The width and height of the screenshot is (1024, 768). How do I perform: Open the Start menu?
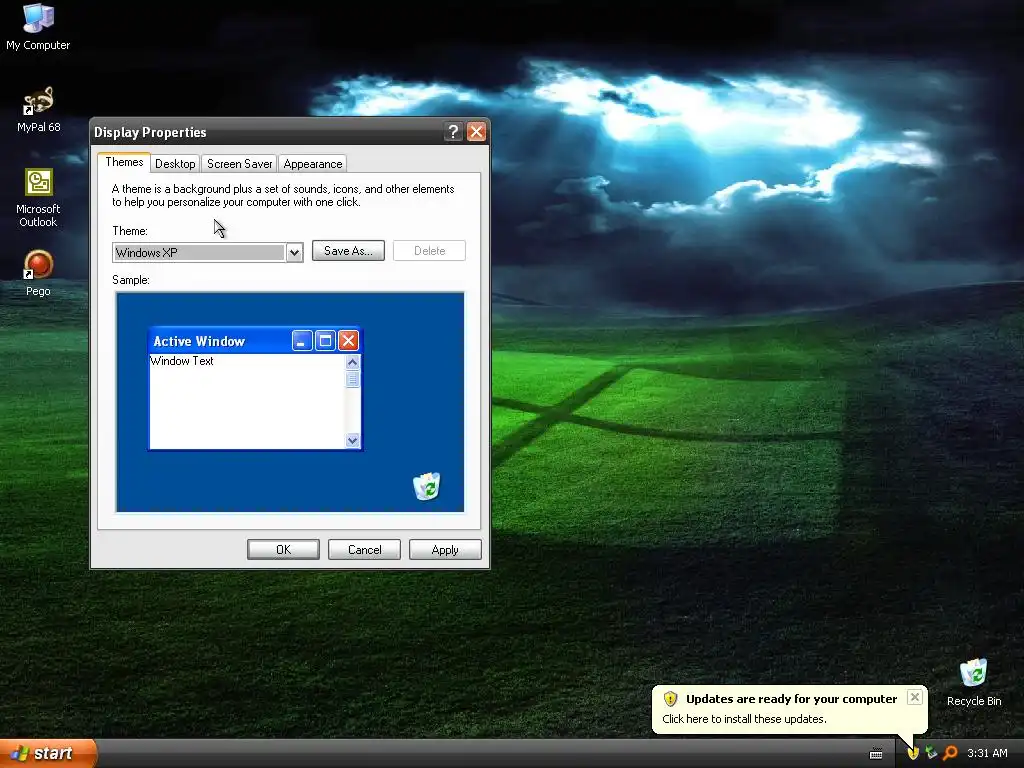point(48,753)
